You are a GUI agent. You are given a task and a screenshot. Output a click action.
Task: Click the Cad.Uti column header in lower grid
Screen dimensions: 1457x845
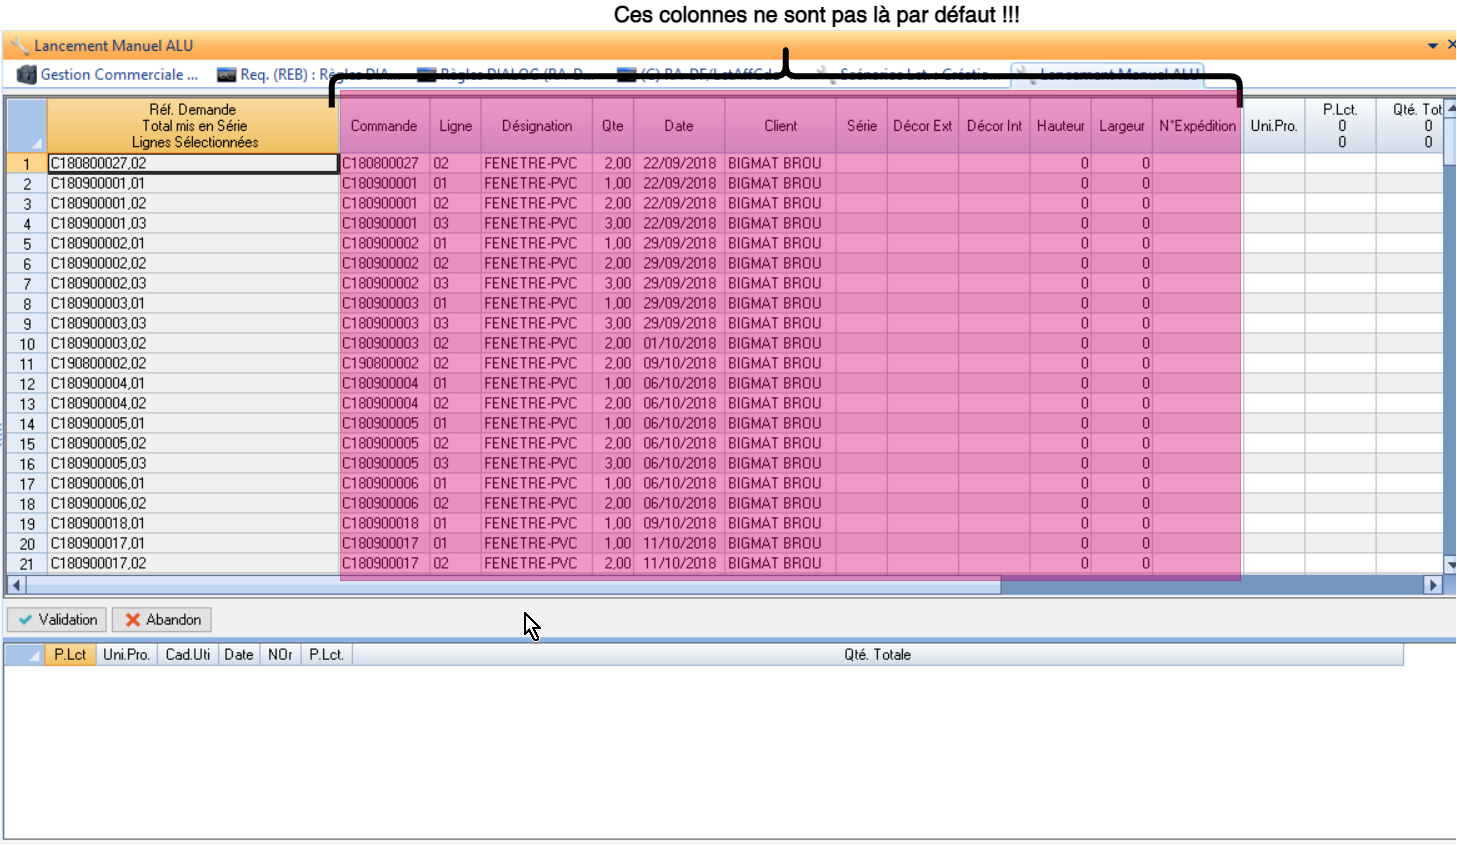(187, 655)
